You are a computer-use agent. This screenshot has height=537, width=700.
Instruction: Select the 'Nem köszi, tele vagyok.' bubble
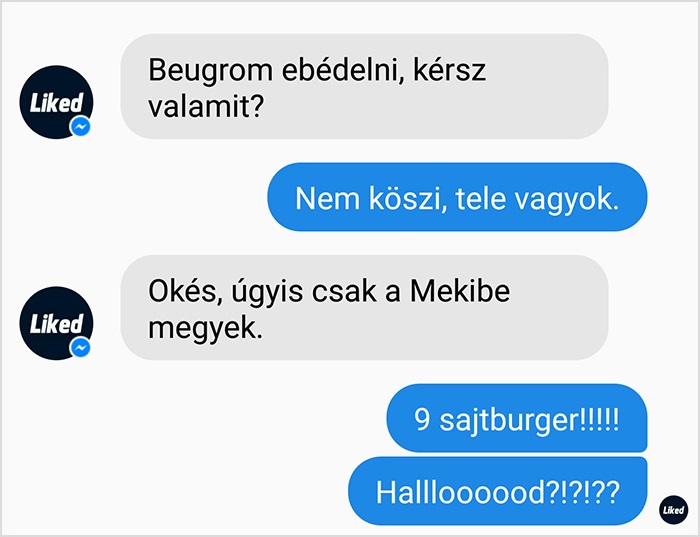(457, 197)
